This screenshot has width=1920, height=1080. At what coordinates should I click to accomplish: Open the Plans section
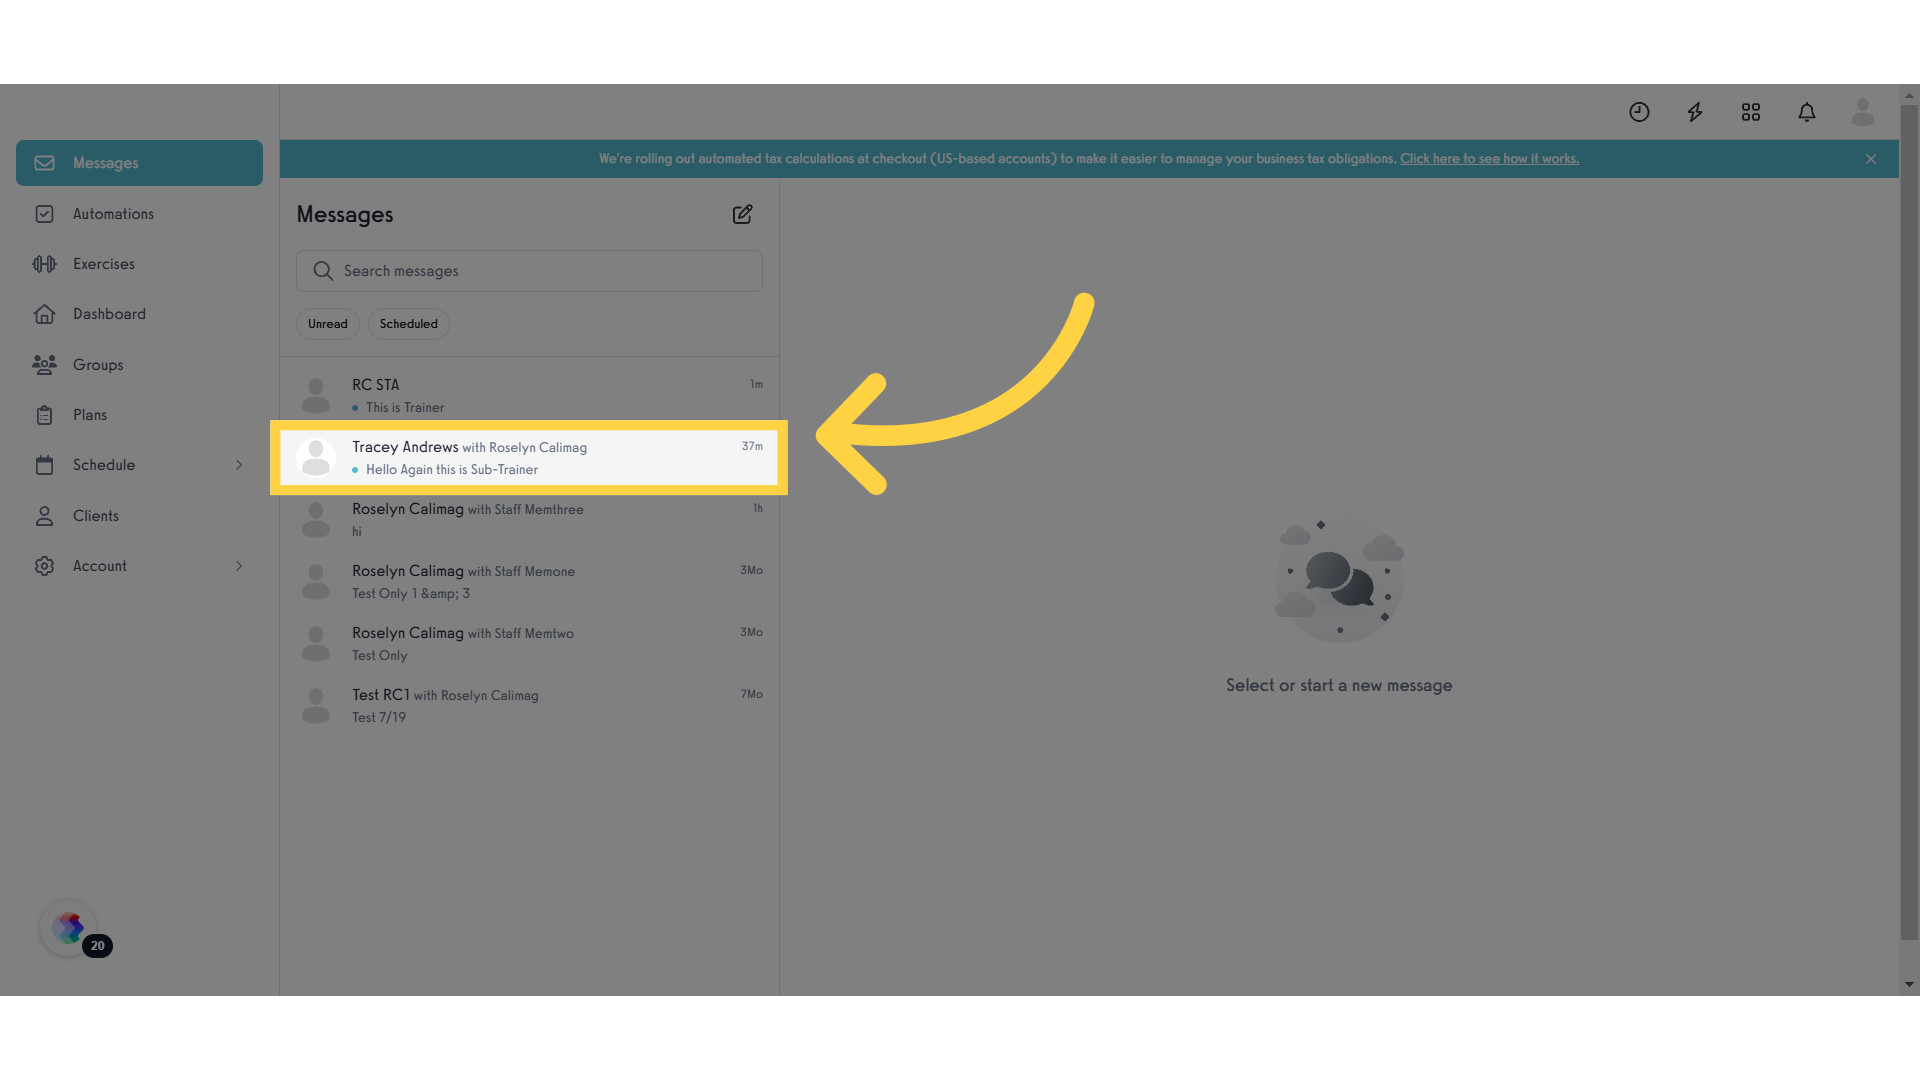coord(90,415)
